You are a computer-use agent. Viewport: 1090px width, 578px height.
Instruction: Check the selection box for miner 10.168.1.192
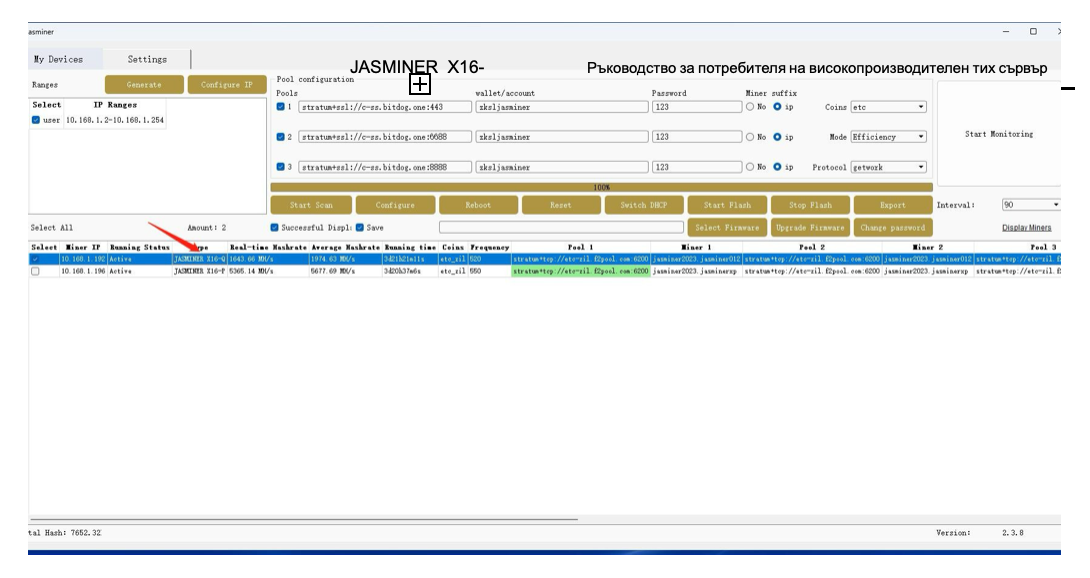[35, 259]
